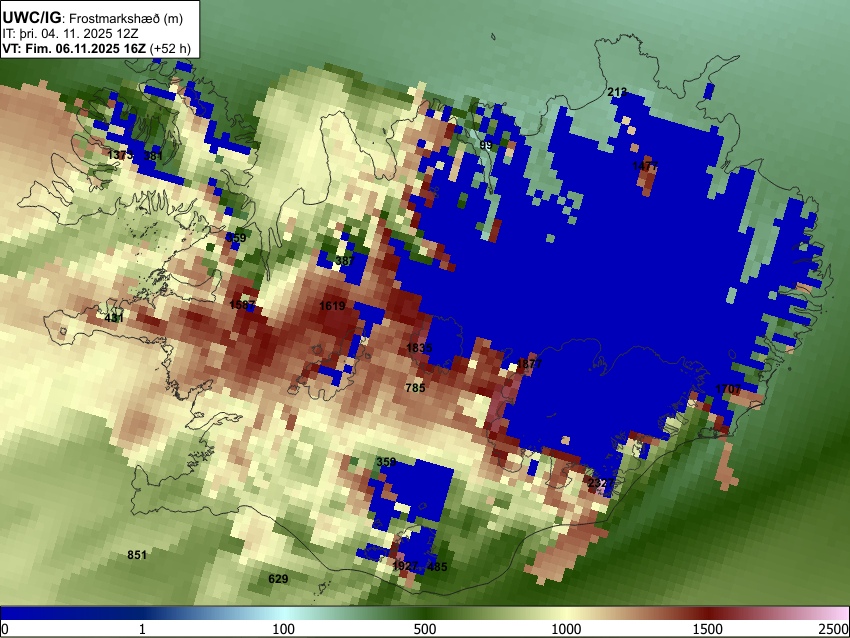This screenshot has width=850, height=638.
Task: Click the color scale label 1500
Action: point(708,629)
